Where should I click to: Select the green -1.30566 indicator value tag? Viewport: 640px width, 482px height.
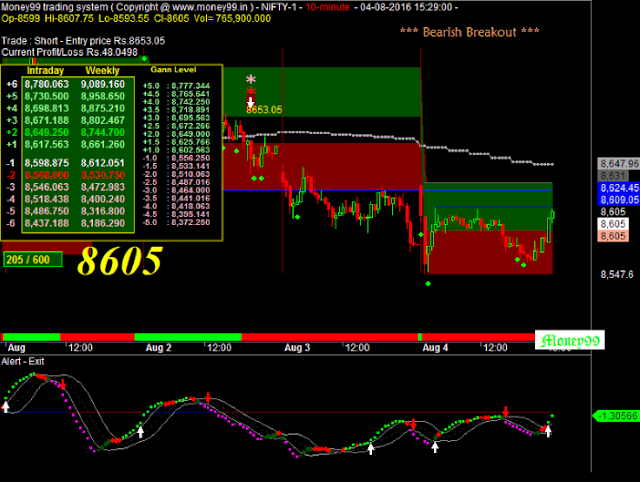tap(616, 416)
